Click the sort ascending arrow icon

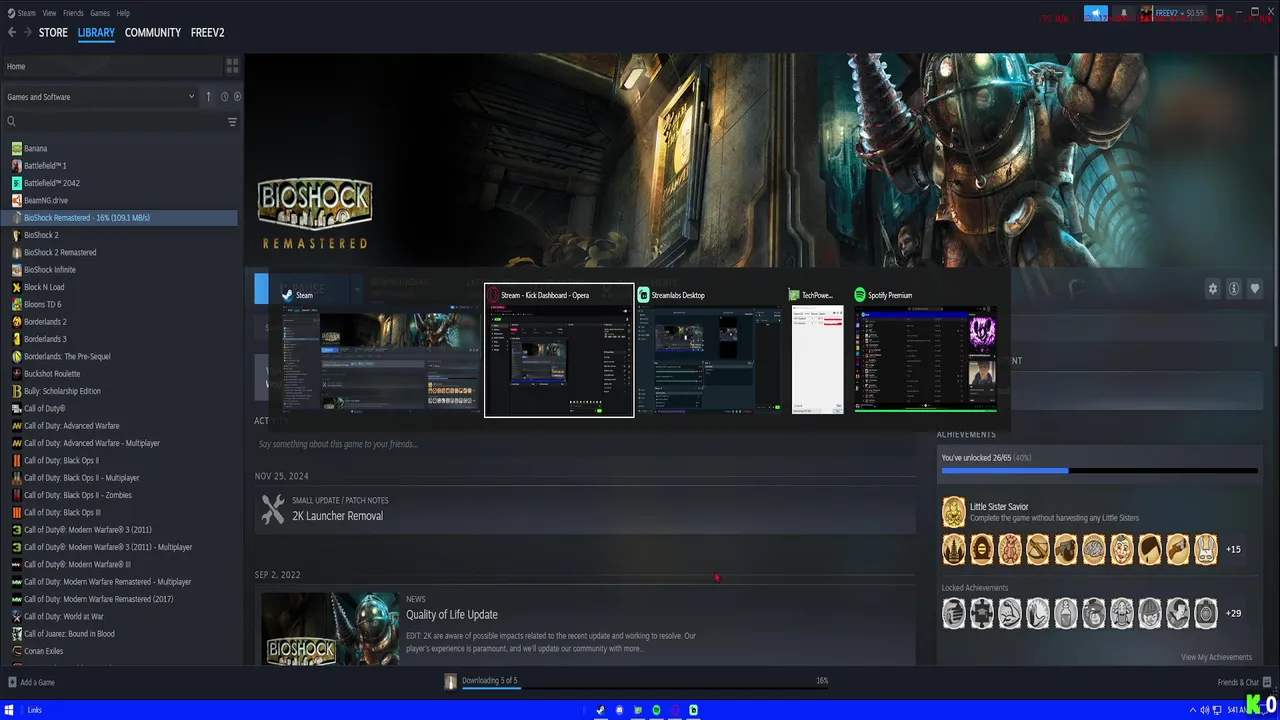[x=208, y=97]
